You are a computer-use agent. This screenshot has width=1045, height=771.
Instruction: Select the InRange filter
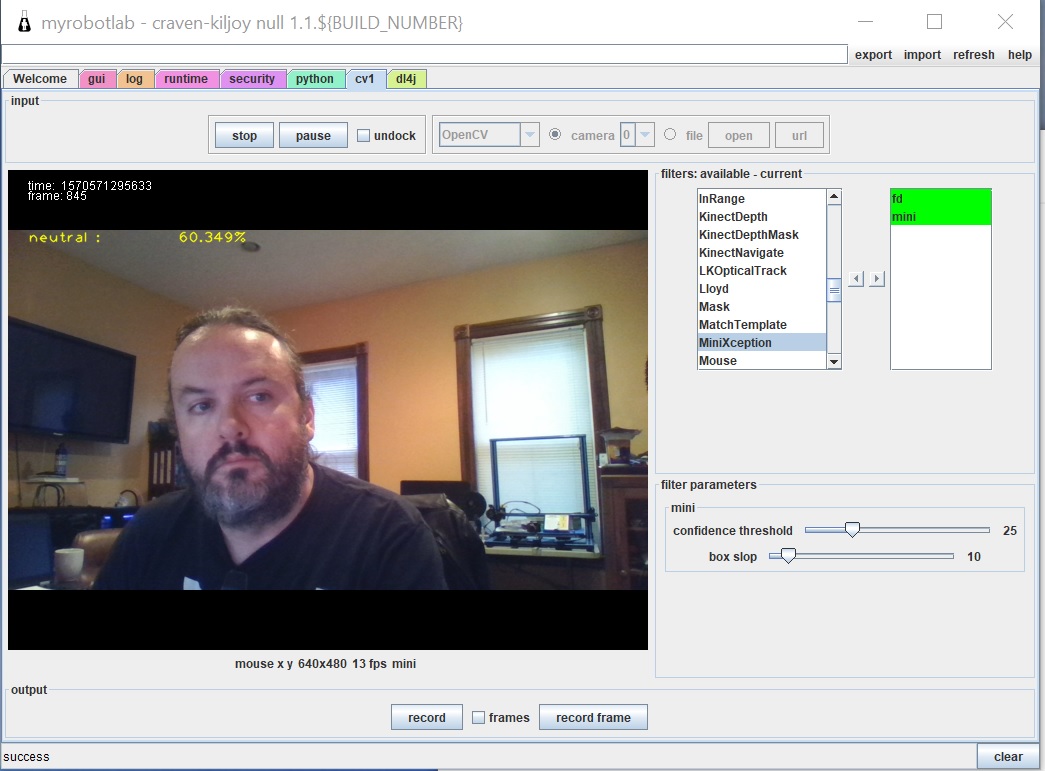pos(762,199)
